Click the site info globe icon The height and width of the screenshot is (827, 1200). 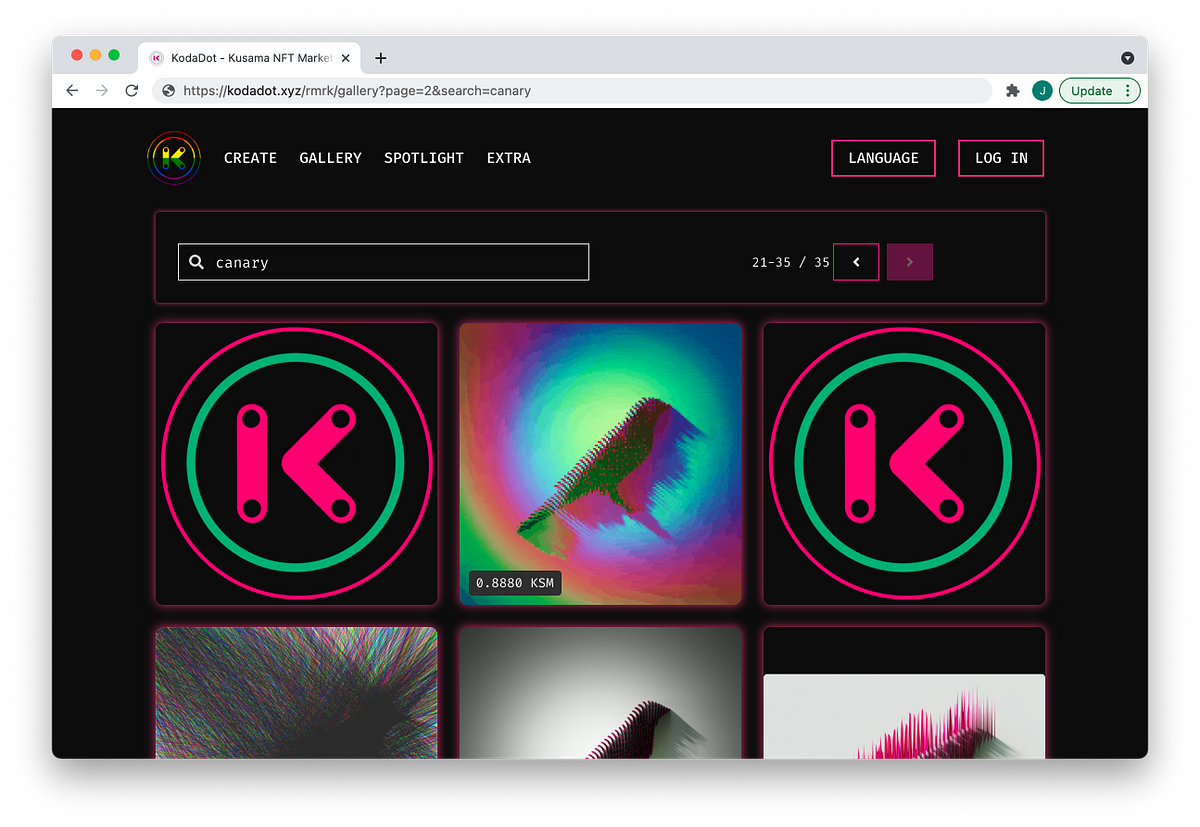point(169,90)
